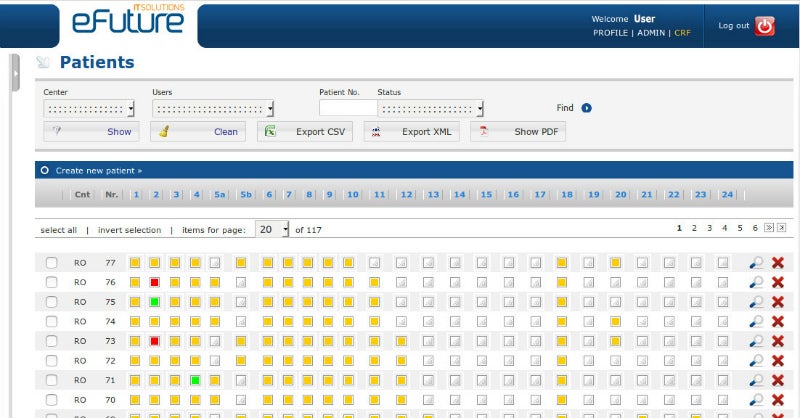
Task: Open the ADMIN menu link
Action: tap(651, 33)
